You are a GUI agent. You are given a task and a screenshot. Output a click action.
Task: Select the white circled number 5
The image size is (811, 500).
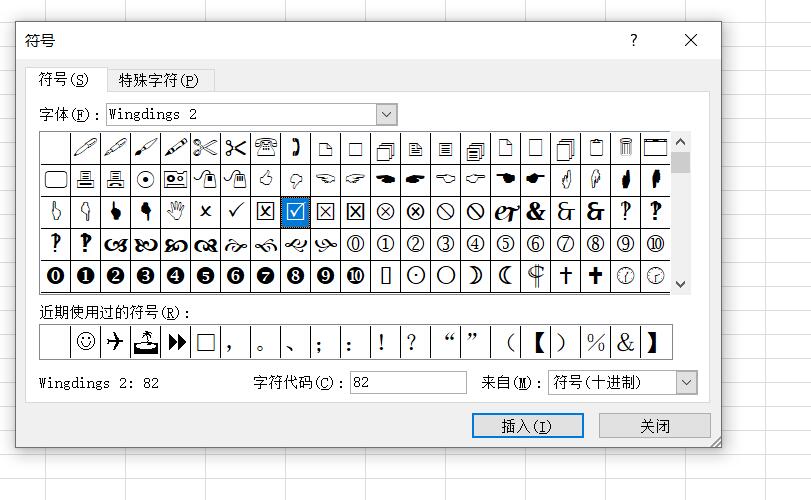point(505,243)
